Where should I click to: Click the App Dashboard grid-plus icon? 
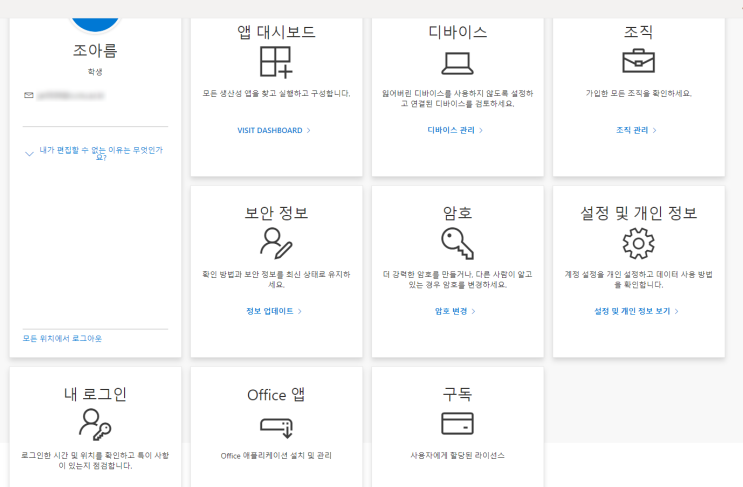pyautogui.click(x=276, y=62)
